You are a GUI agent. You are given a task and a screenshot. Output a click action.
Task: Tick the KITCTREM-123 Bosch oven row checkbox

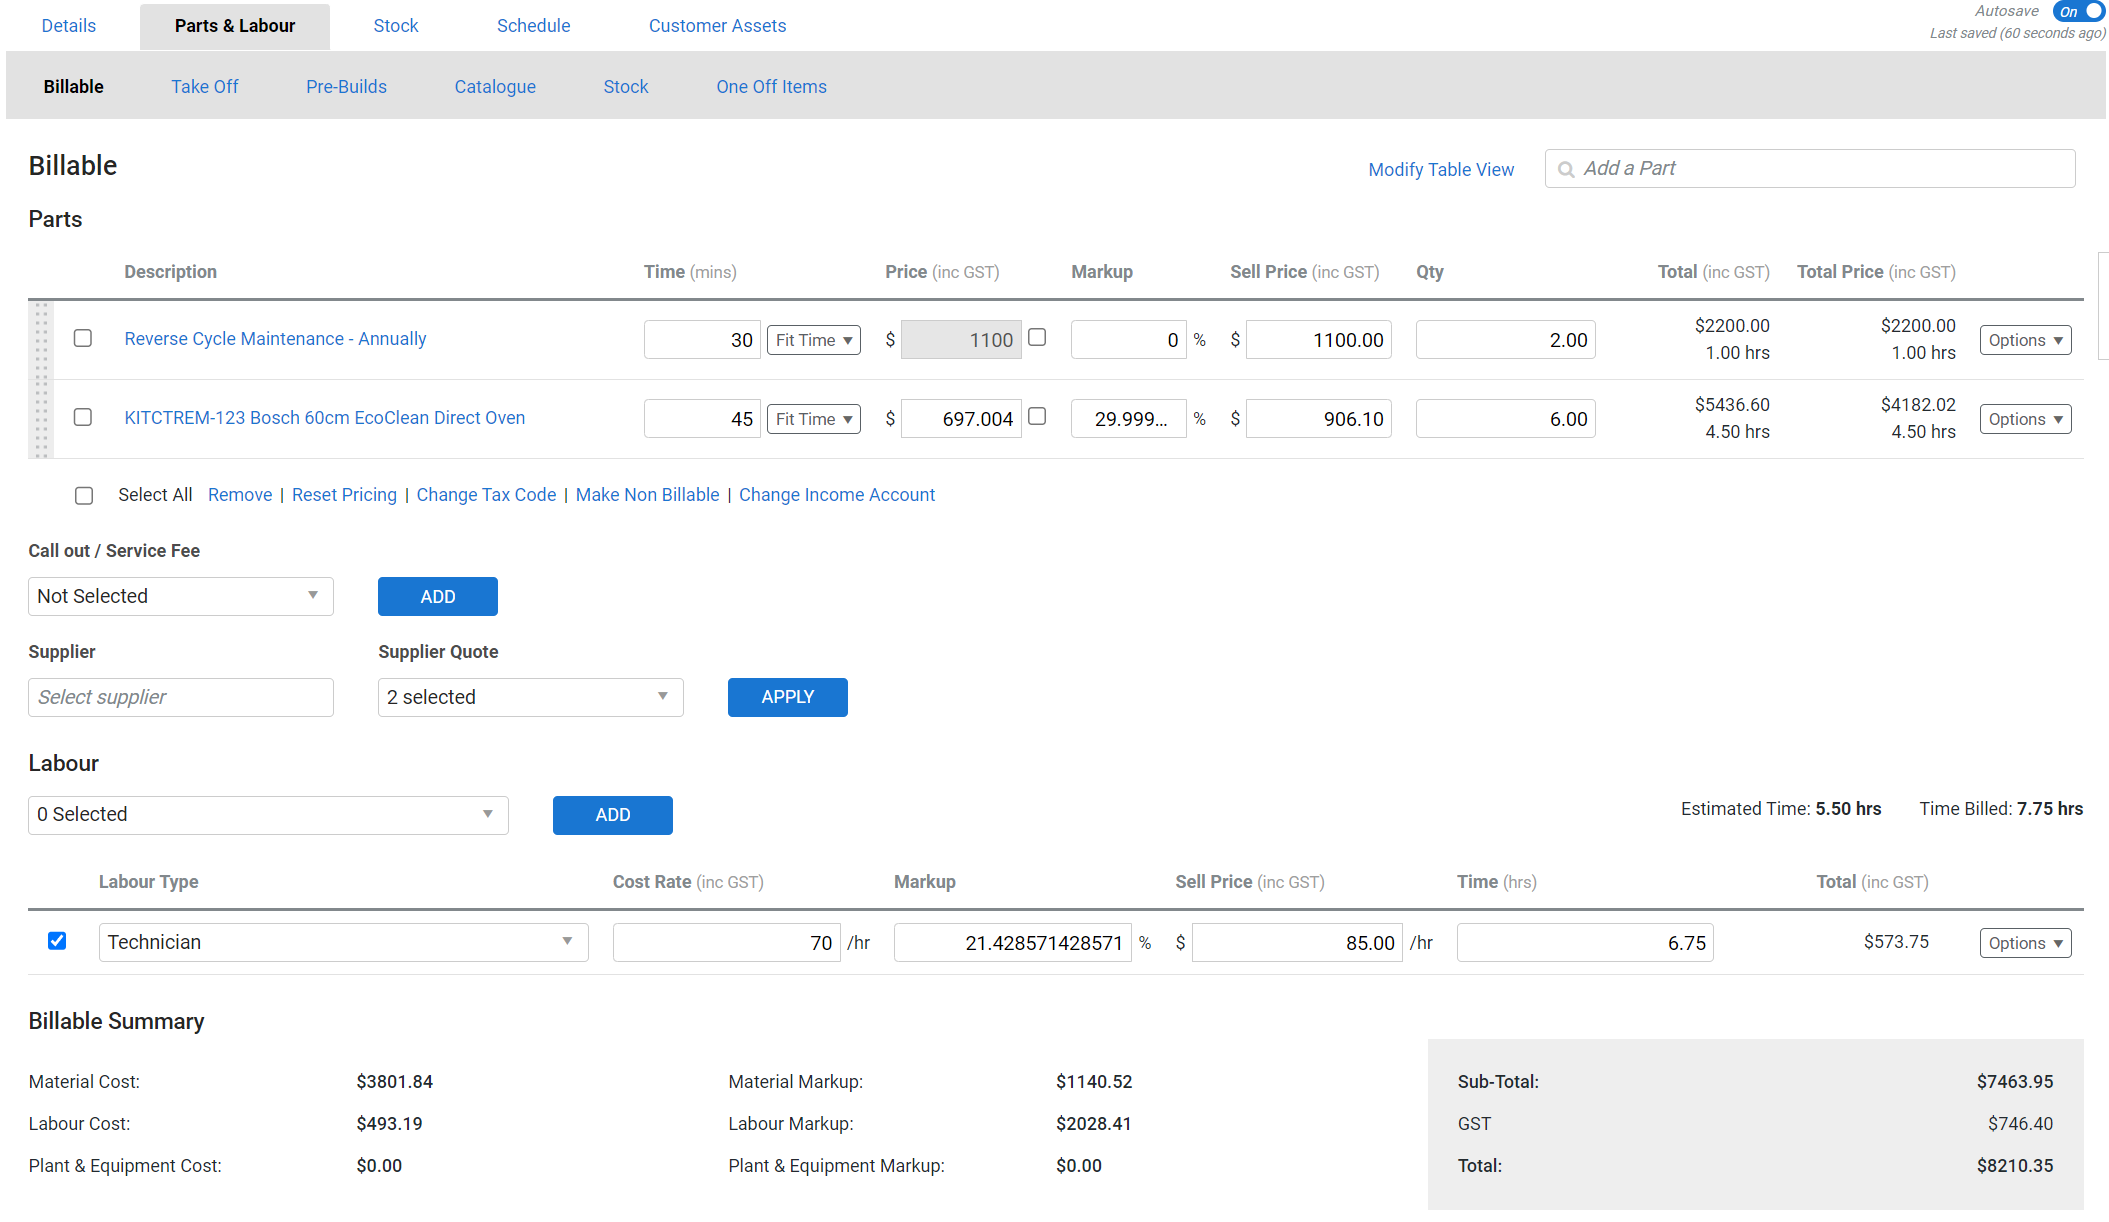click(x=83, y=417)
